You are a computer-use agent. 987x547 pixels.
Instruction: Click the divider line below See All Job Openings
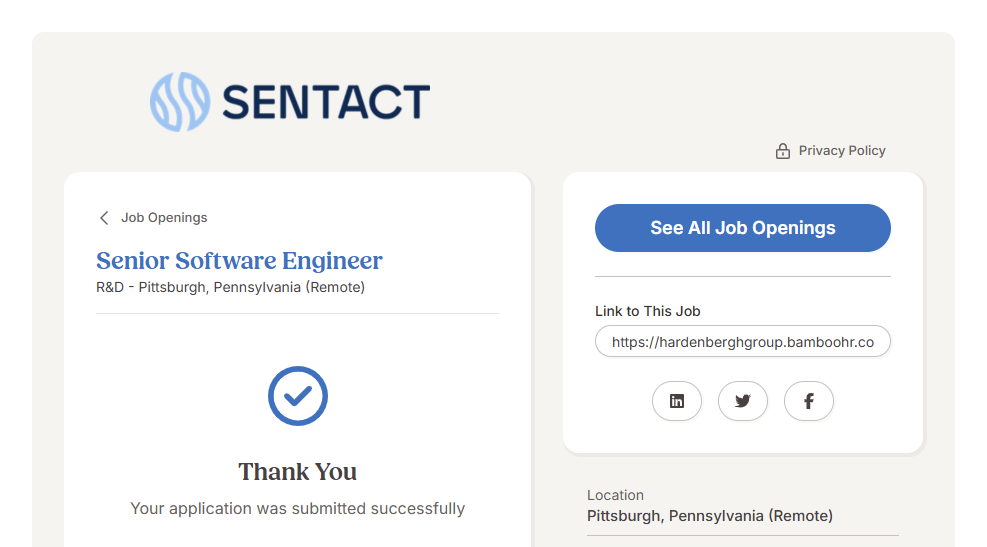click(x=742, y=277)
